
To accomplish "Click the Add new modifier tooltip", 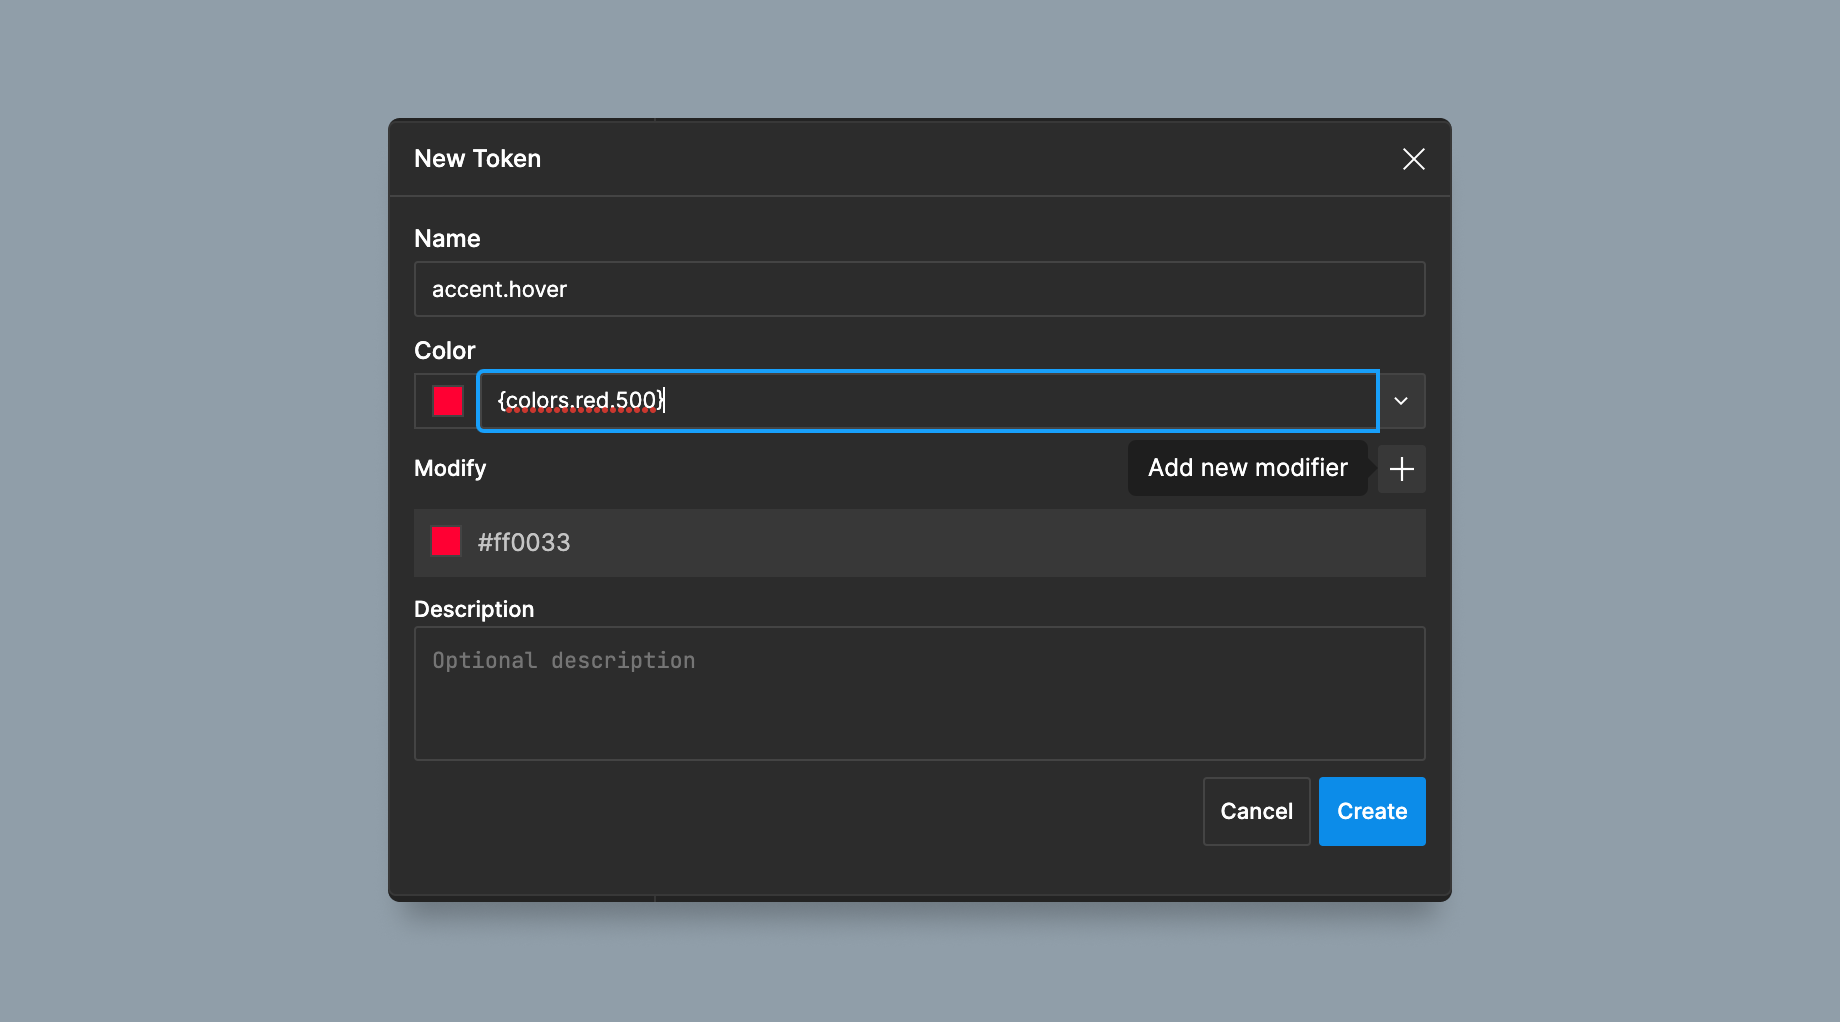I will (1248, 468).
